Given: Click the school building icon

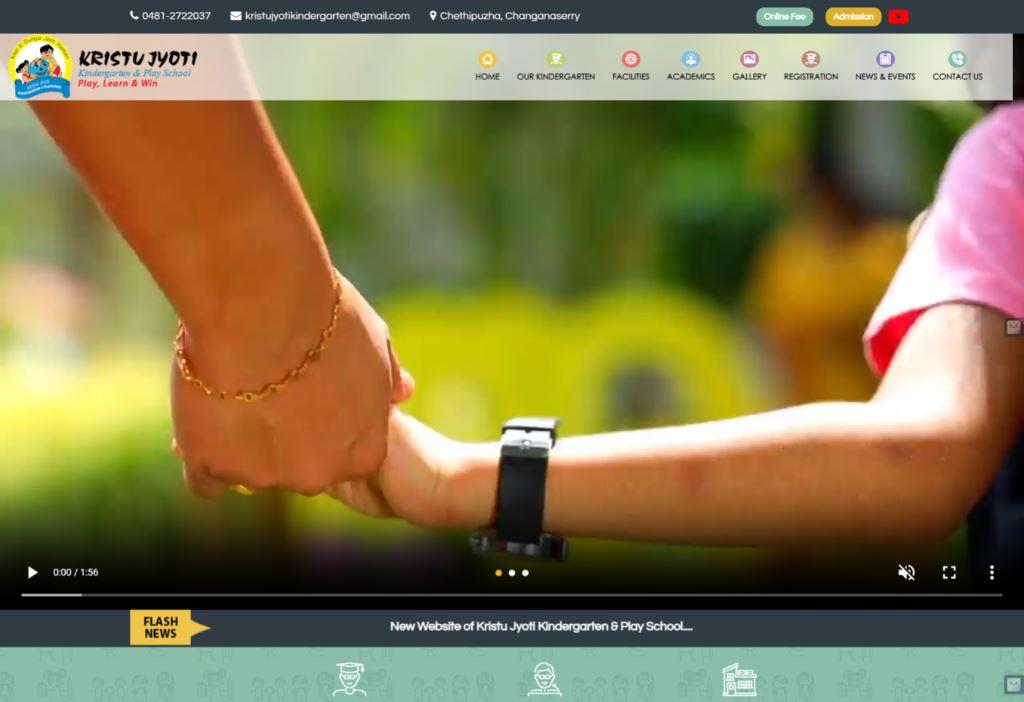Looking at the screenshot, I should coord(739,679).
